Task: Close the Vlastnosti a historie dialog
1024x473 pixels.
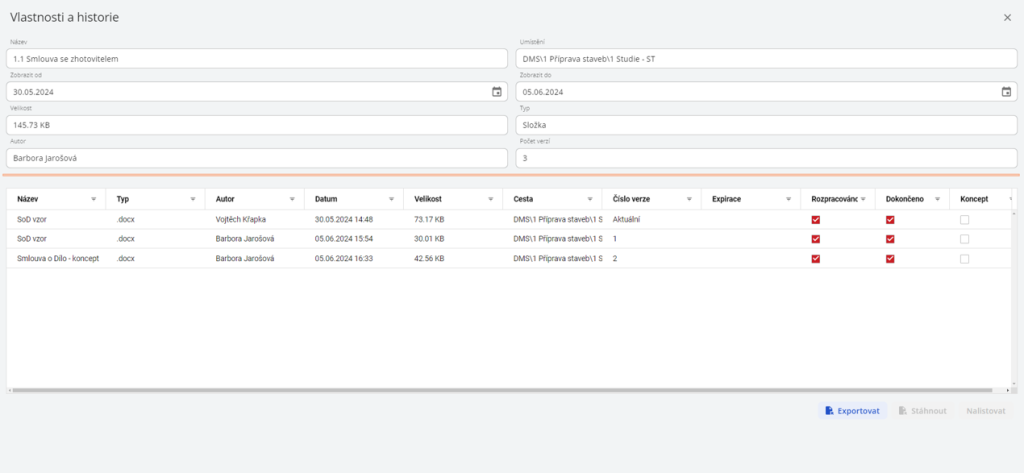Action: pos(1007,17)
